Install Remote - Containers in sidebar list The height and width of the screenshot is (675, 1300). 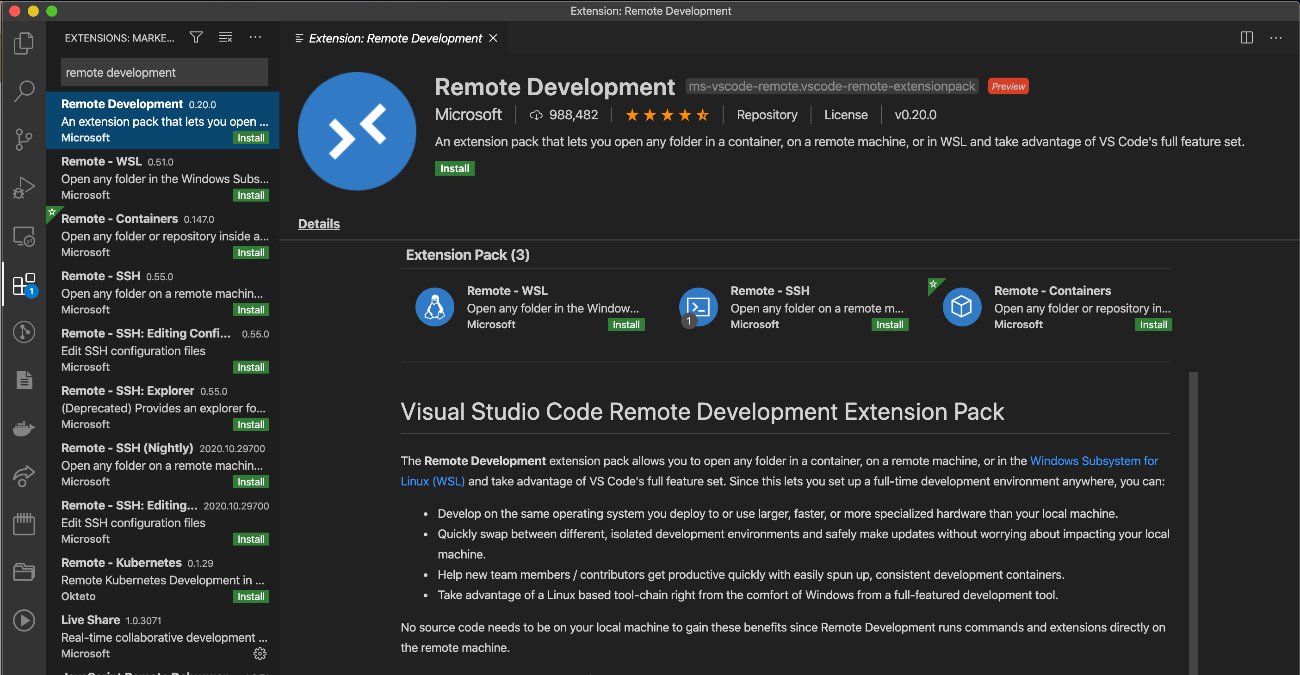[251, 253]
